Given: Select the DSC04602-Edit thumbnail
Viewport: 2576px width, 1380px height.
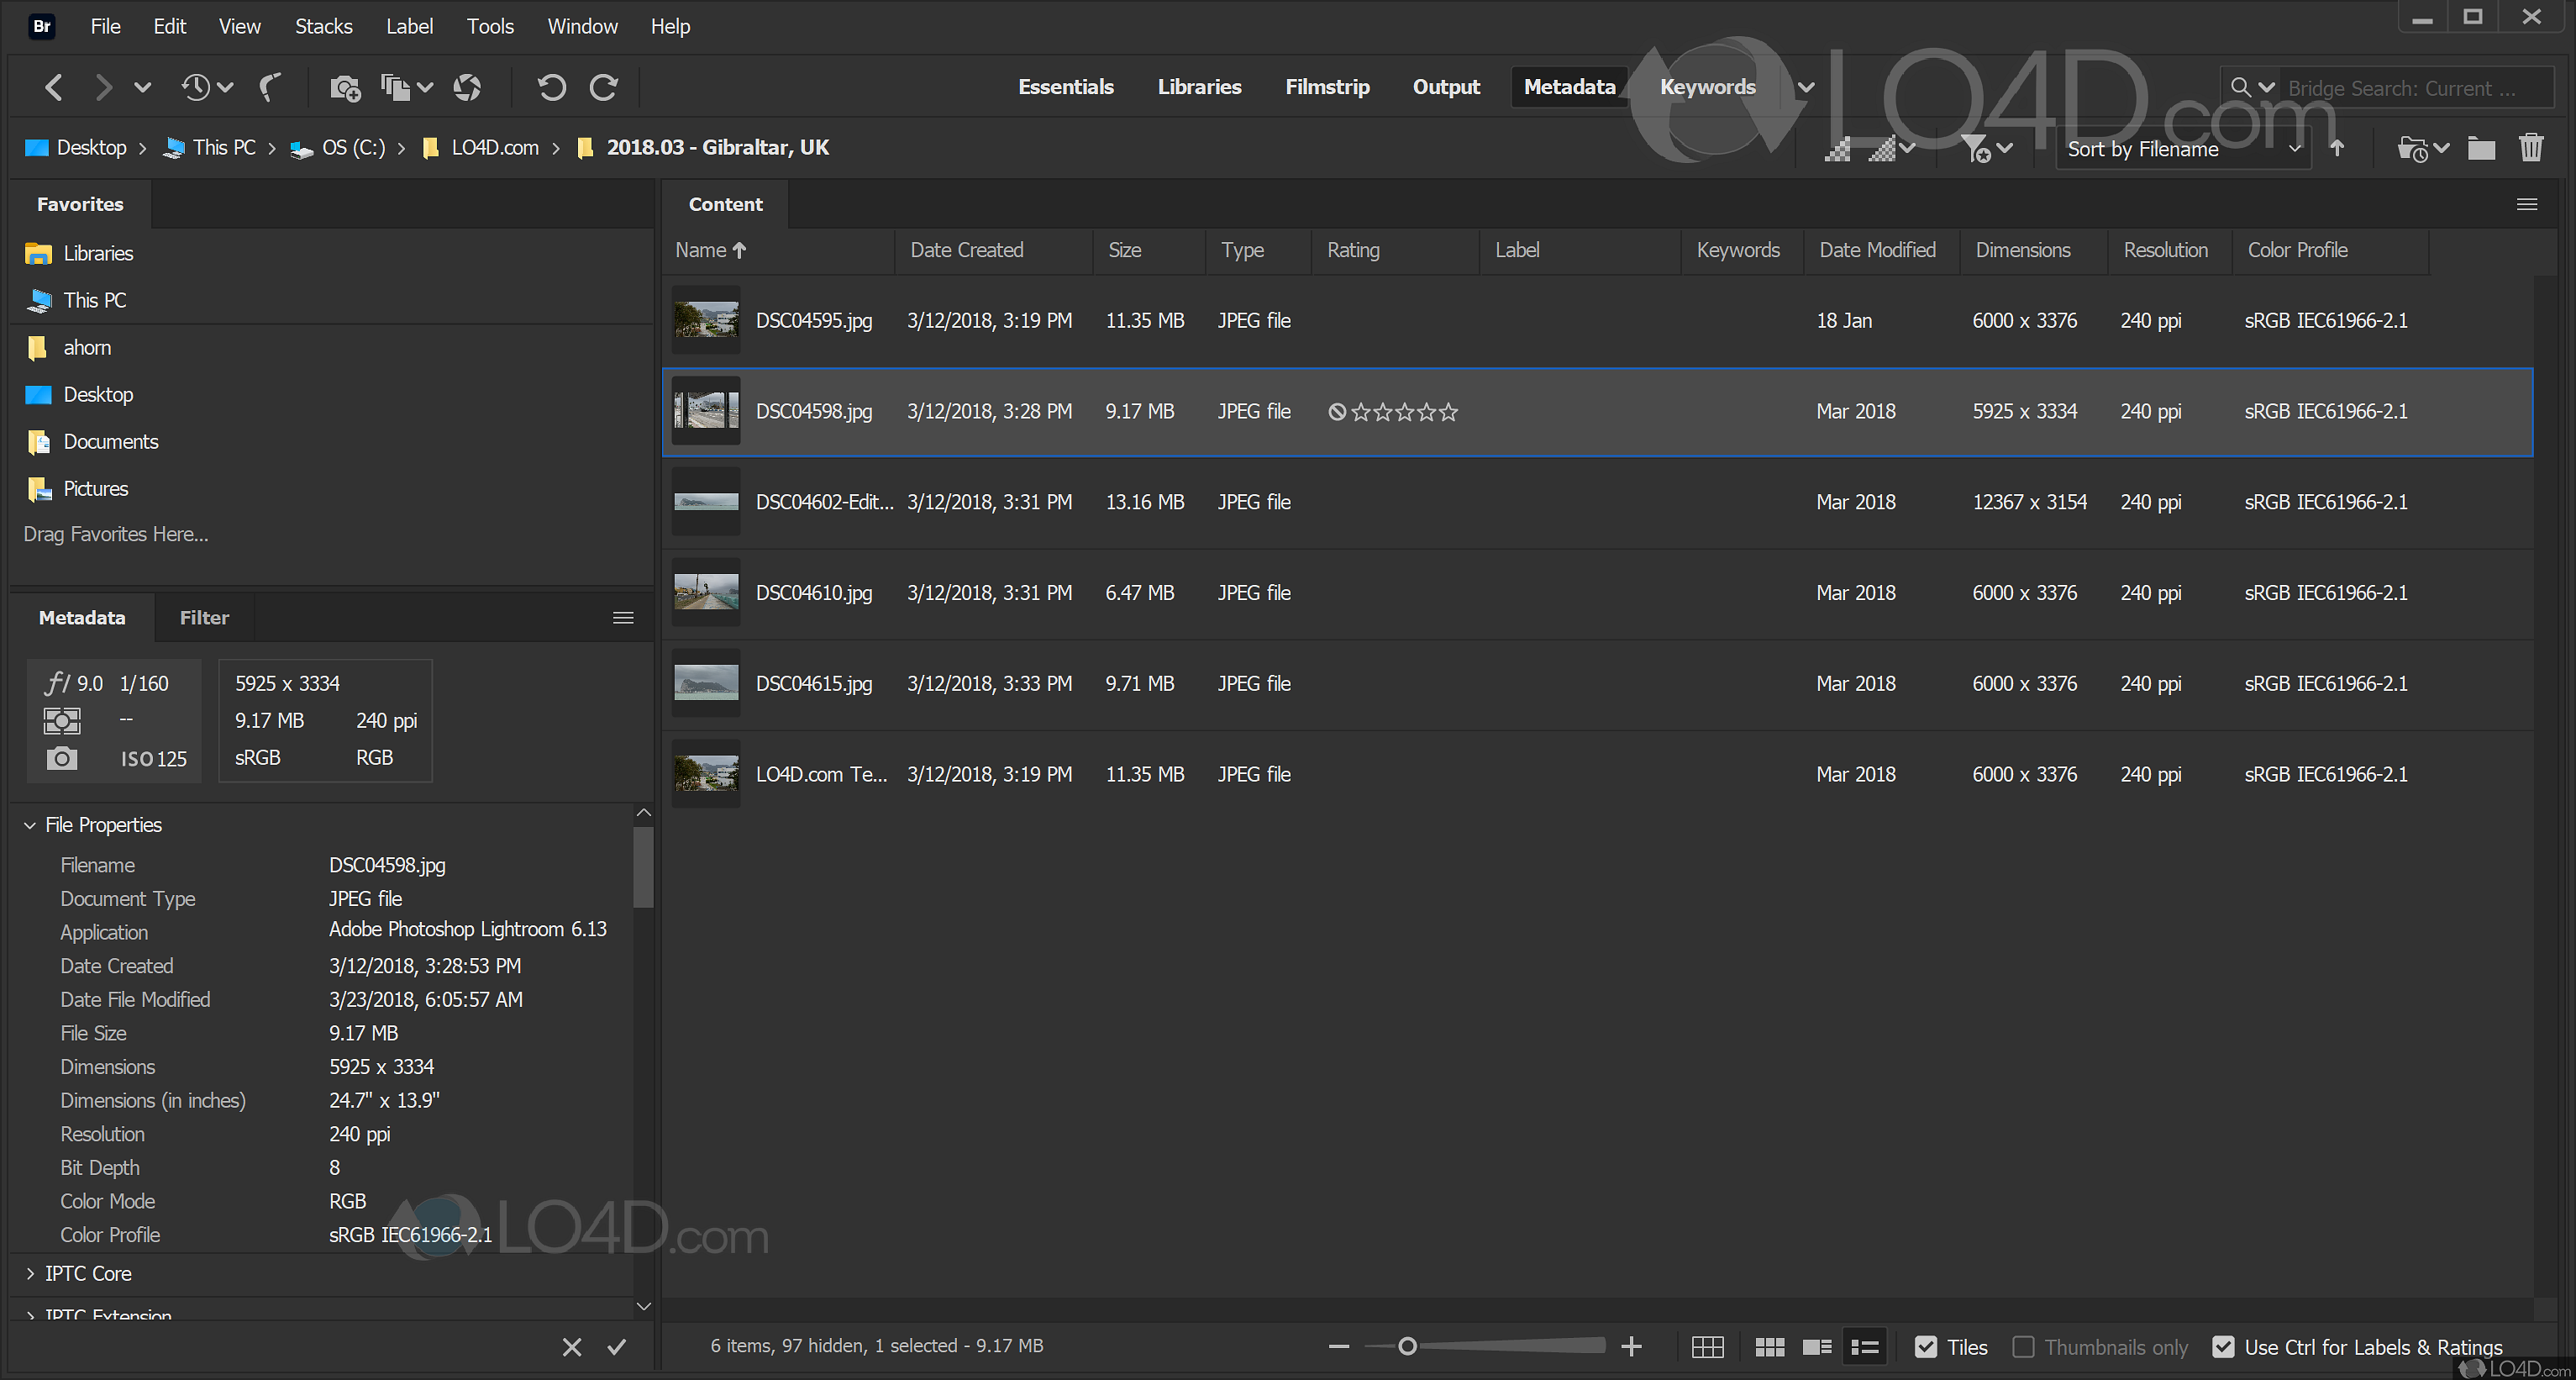Looking at the screenshot, I should pos(706,502).
